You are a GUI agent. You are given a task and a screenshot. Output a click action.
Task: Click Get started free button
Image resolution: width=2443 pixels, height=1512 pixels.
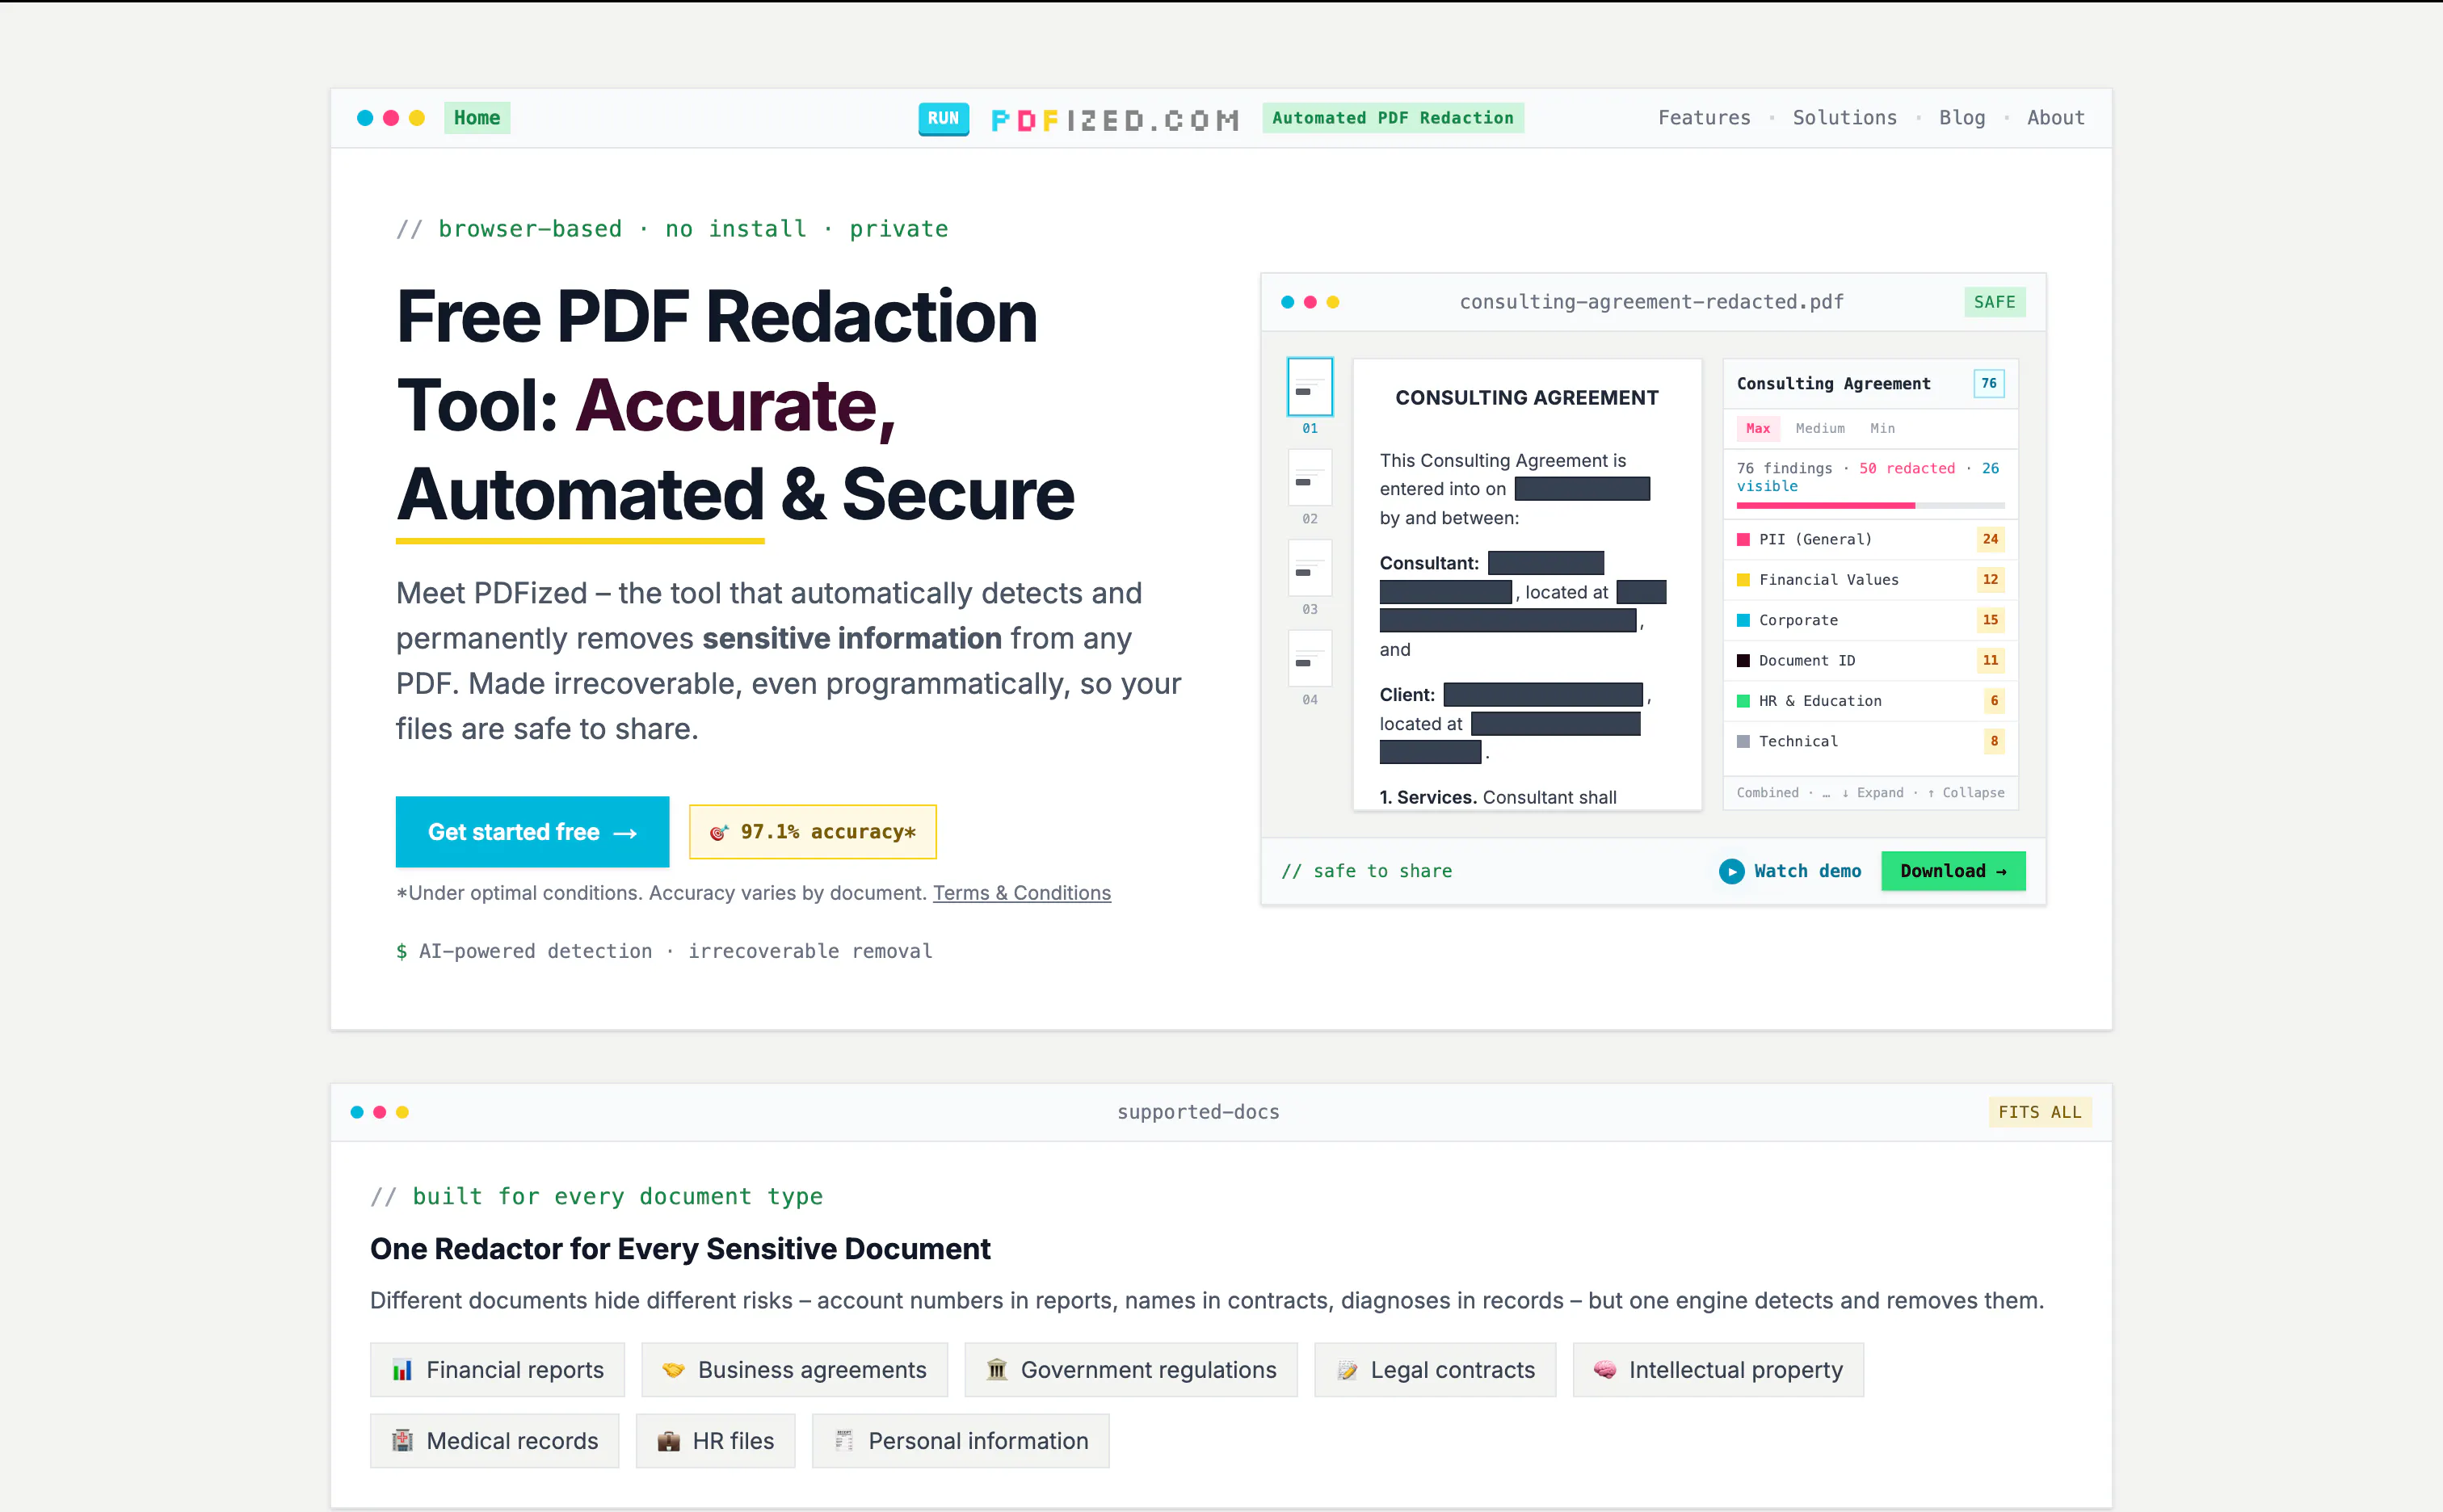[532, 832]
